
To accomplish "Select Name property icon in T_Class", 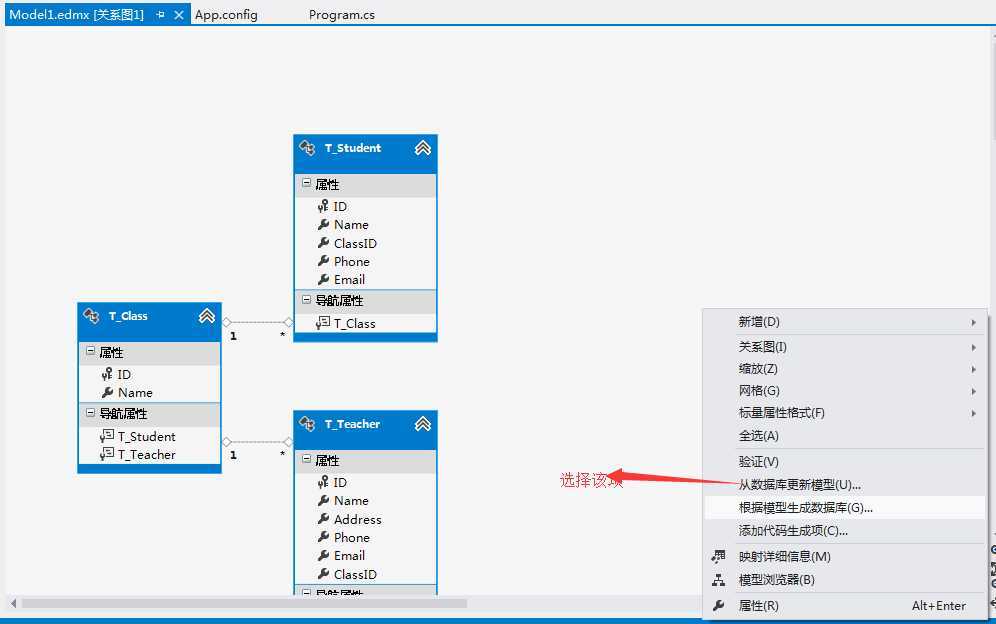I will 107,393.
